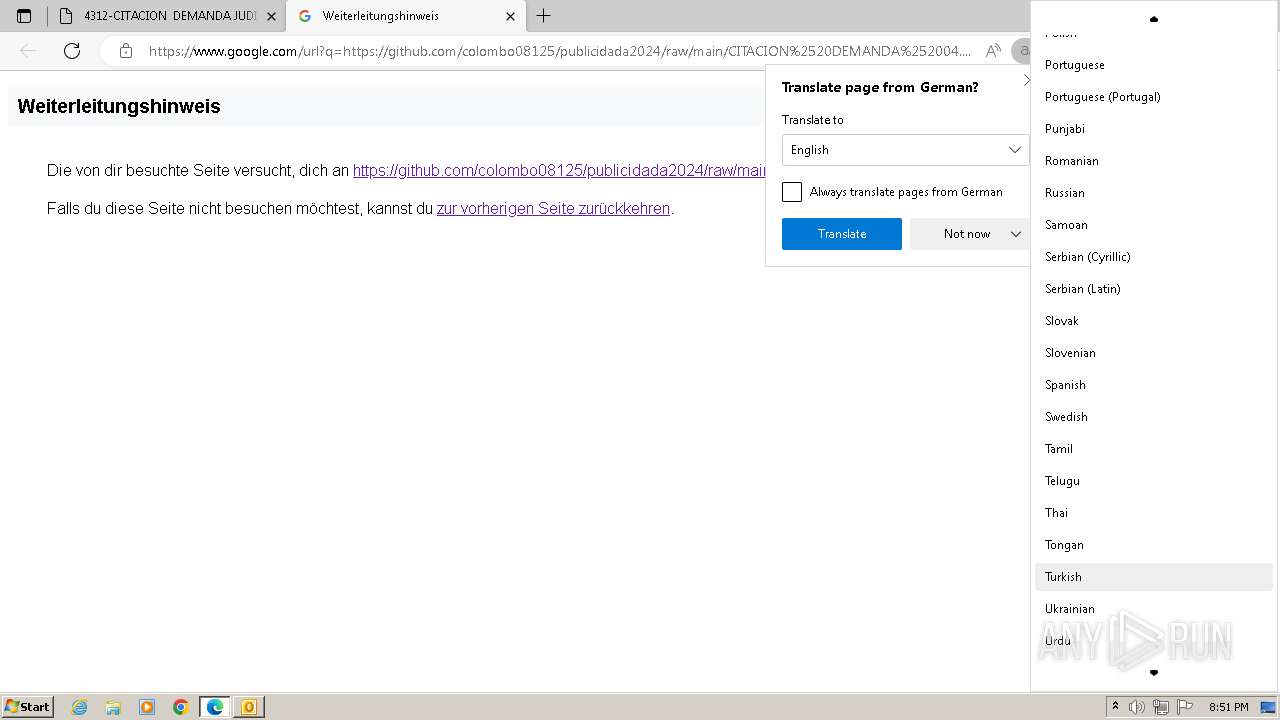Pick Tamil language option
Screen dimensions: 1280x720
tap(1153, 449)
